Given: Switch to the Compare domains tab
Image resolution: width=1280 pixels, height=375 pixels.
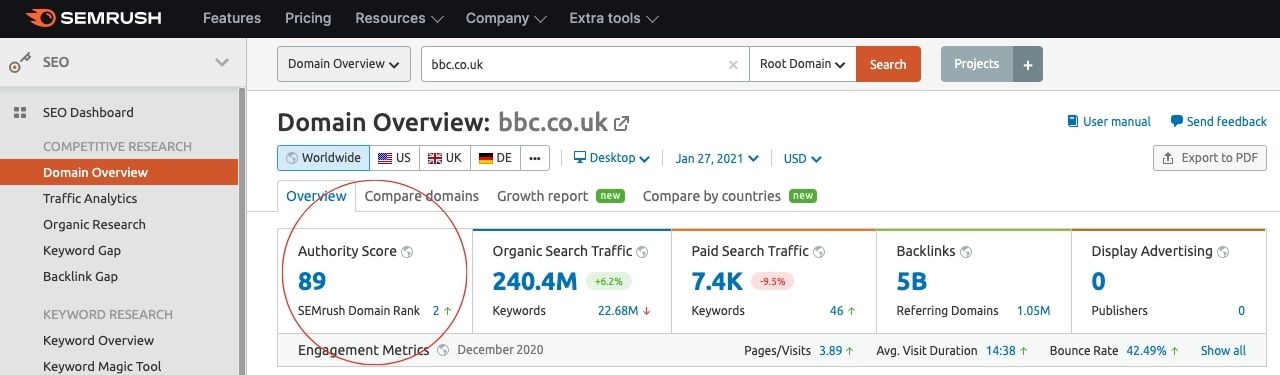Looking at the screenshot, I should tap(422, 196).
